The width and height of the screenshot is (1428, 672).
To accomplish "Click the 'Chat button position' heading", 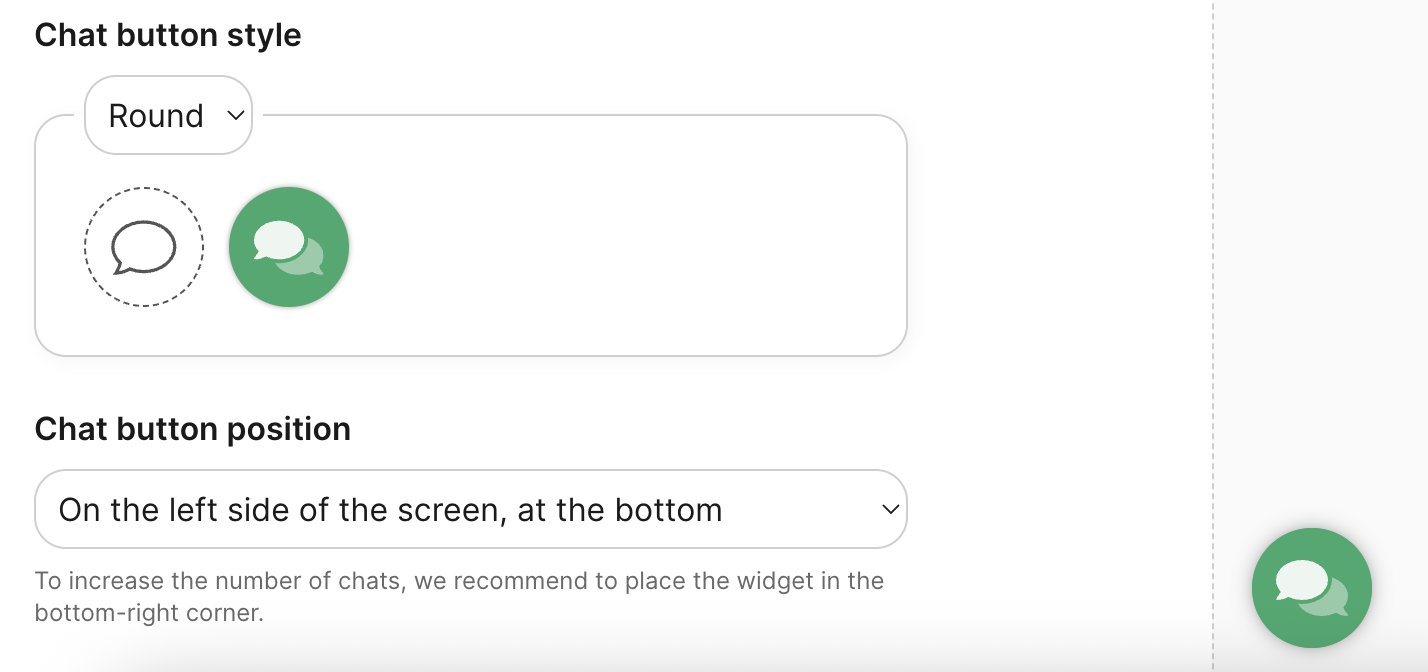I will [193, 429].
